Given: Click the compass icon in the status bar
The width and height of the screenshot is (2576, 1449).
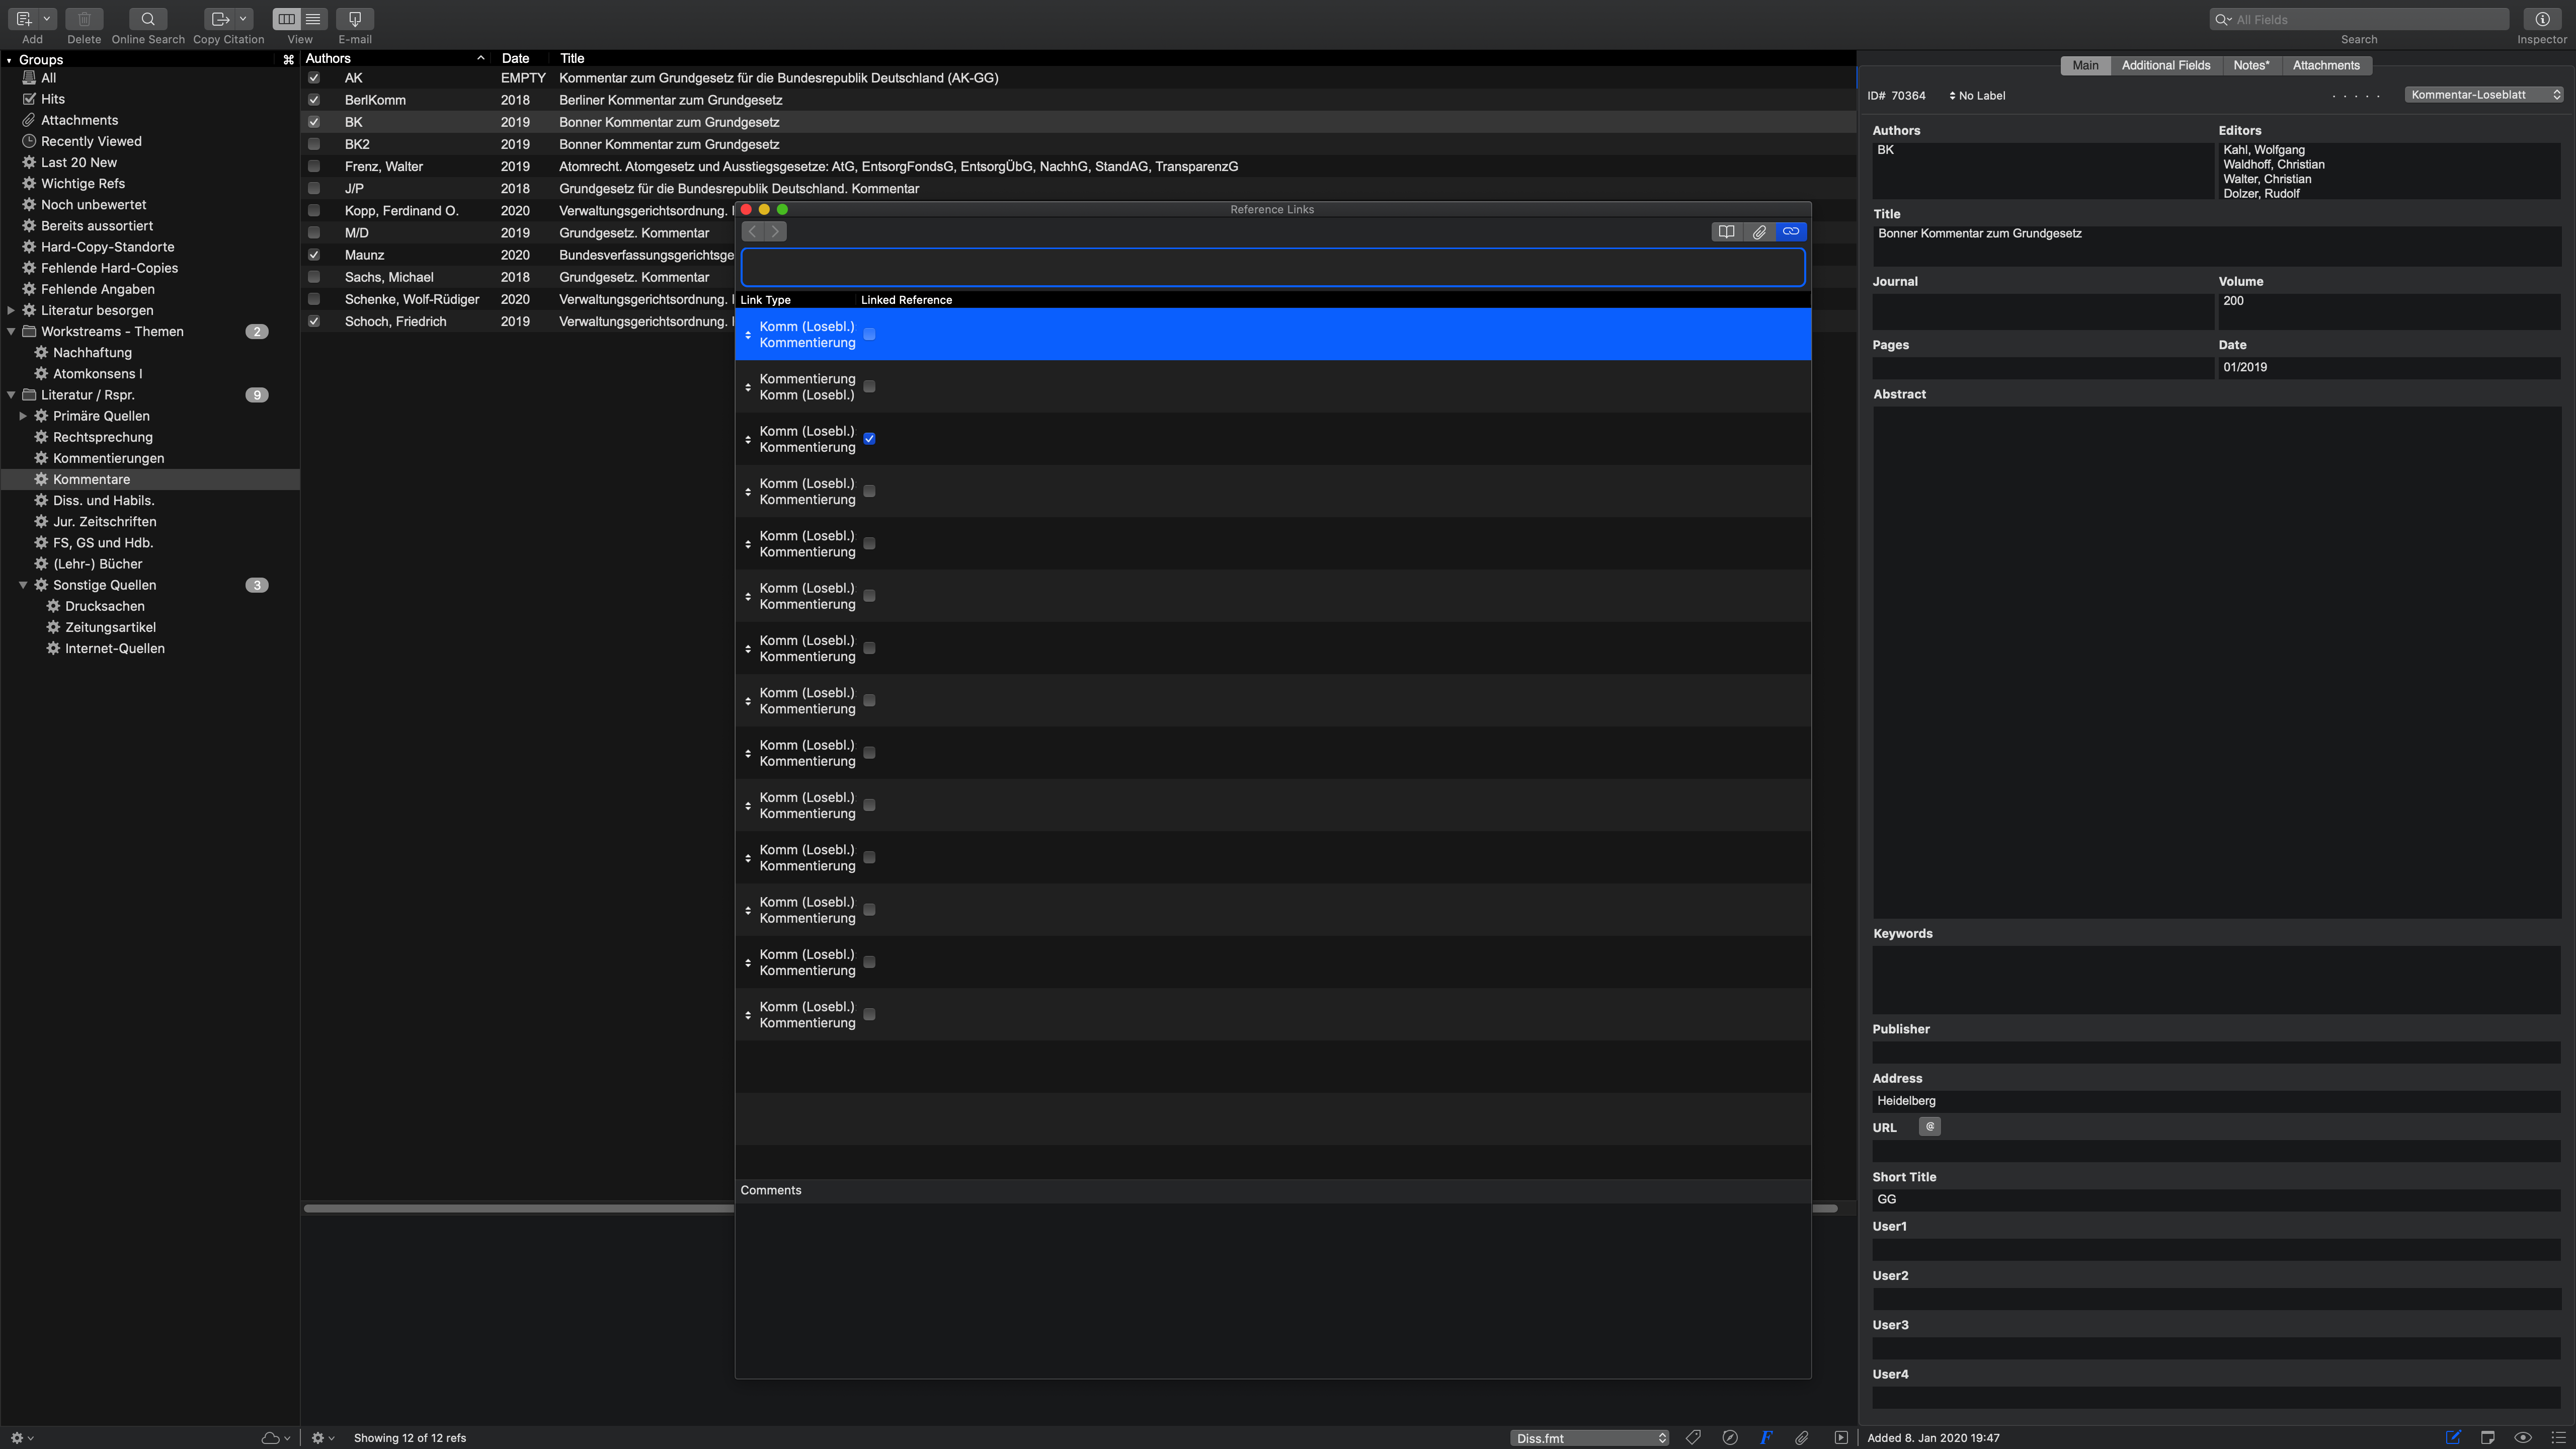Looking at the screenshot, I should pyautogui.click(x=1730, y=1438).
